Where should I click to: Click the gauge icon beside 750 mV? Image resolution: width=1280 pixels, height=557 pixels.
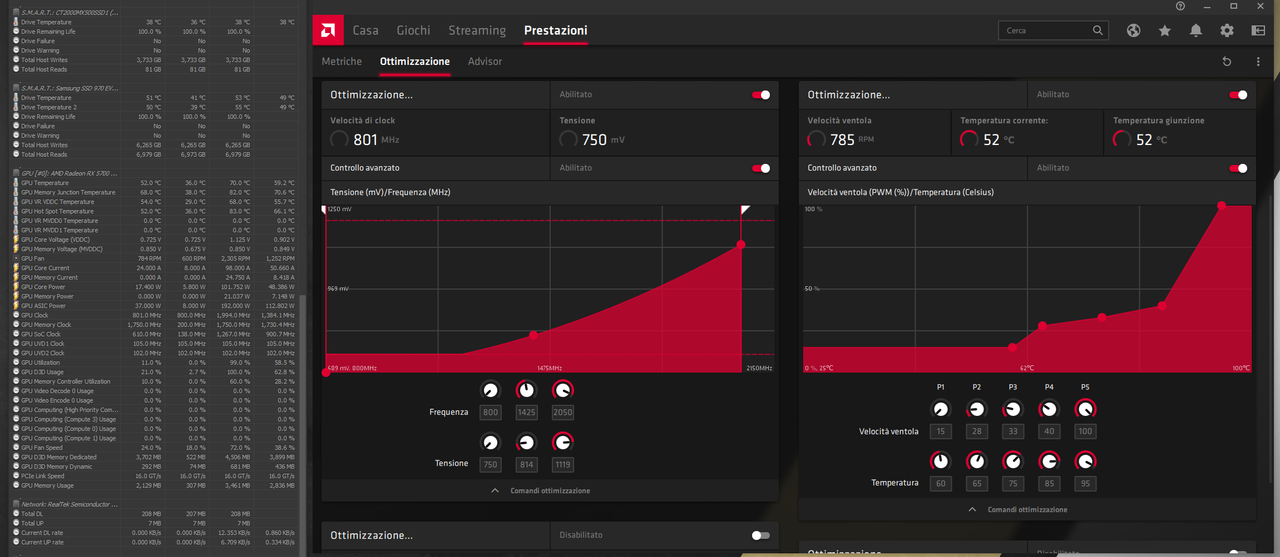click(x=569, y=140)
